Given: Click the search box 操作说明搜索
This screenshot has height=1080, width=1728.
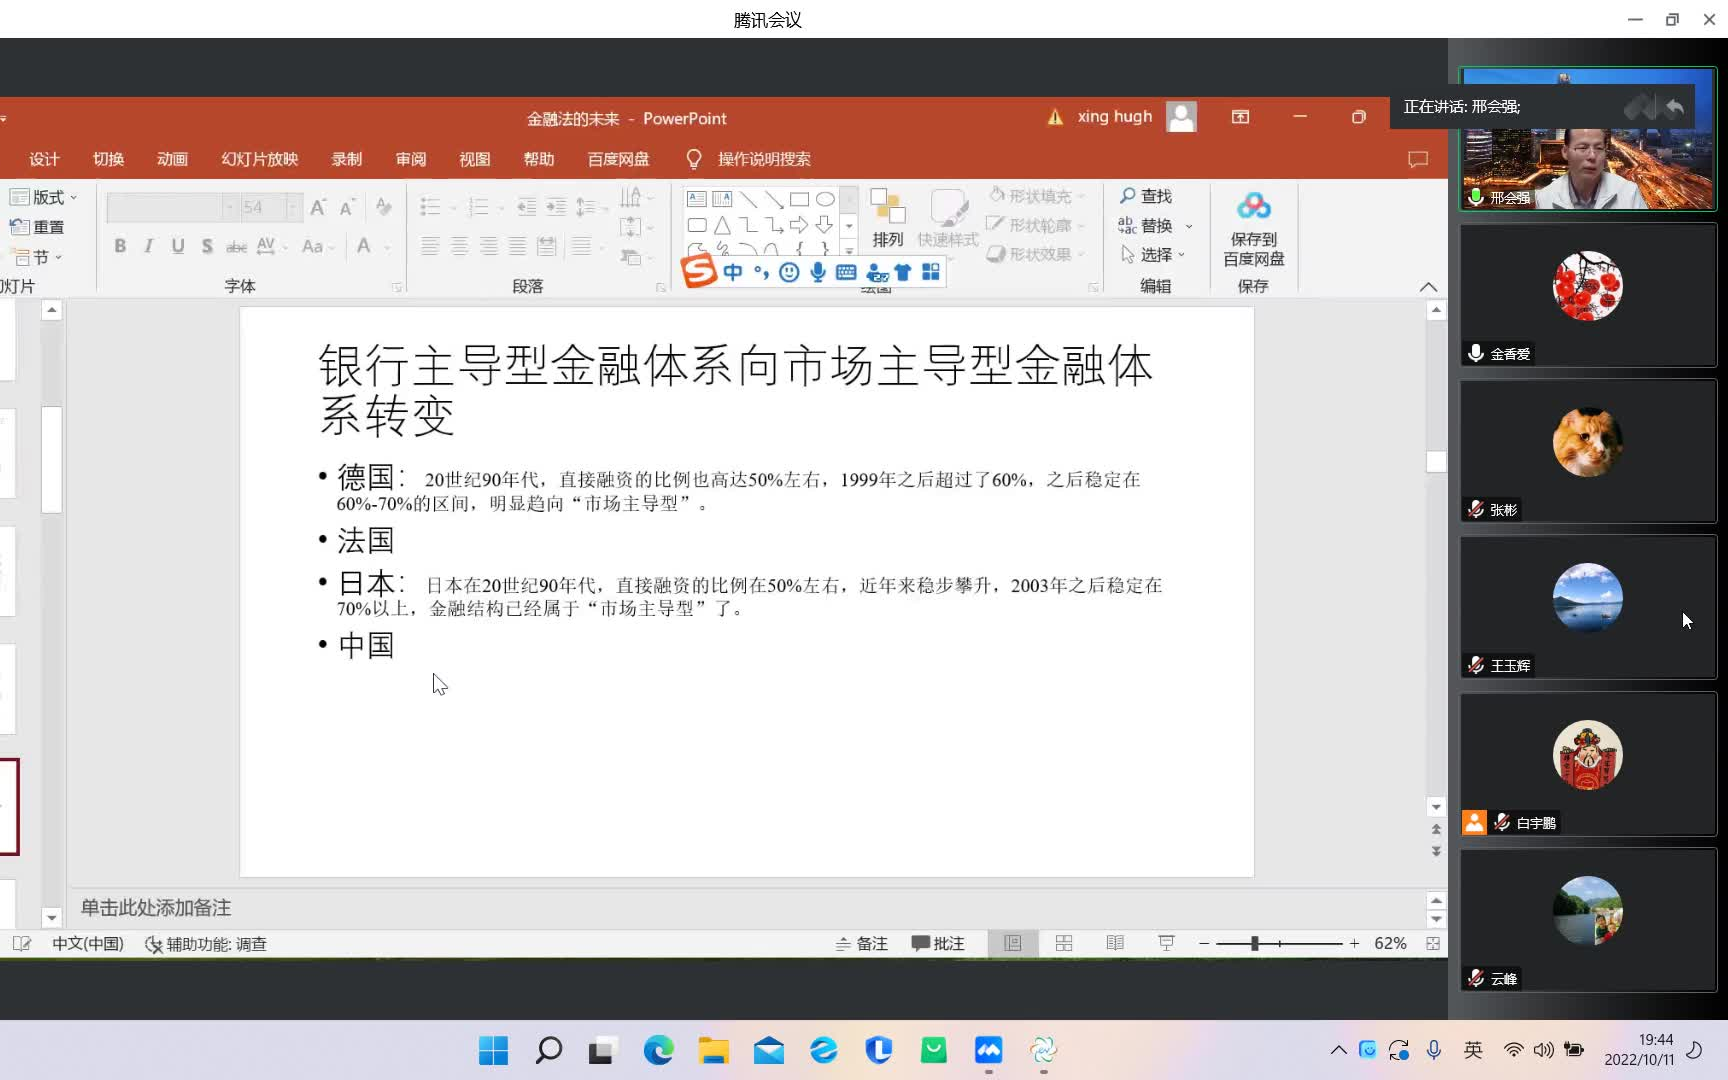Looking at the screenshot, I should 764,159.
